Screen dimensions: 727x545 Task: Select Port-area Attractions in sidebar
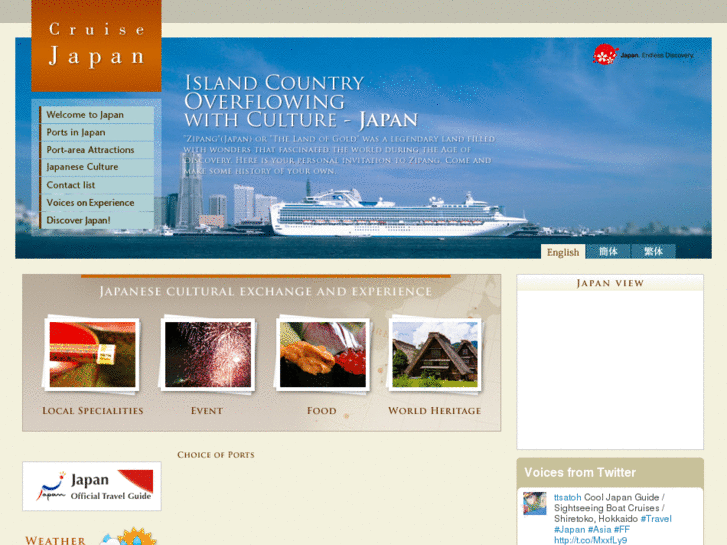coord(97,150)
